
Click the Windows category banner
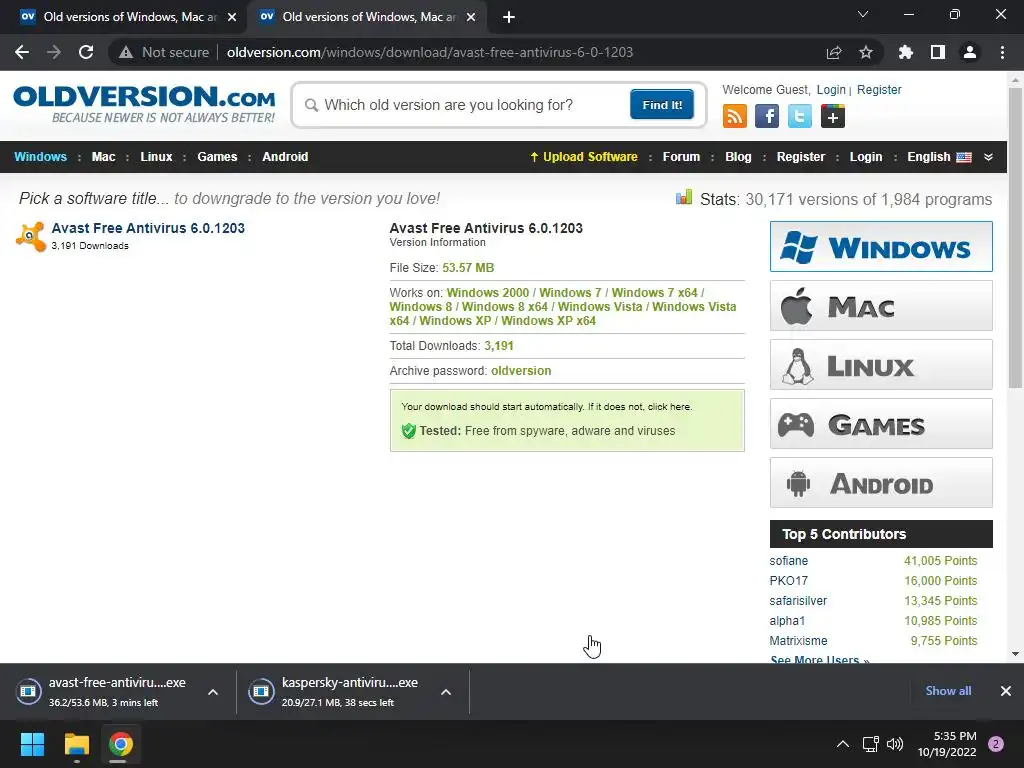coord(881,246)
